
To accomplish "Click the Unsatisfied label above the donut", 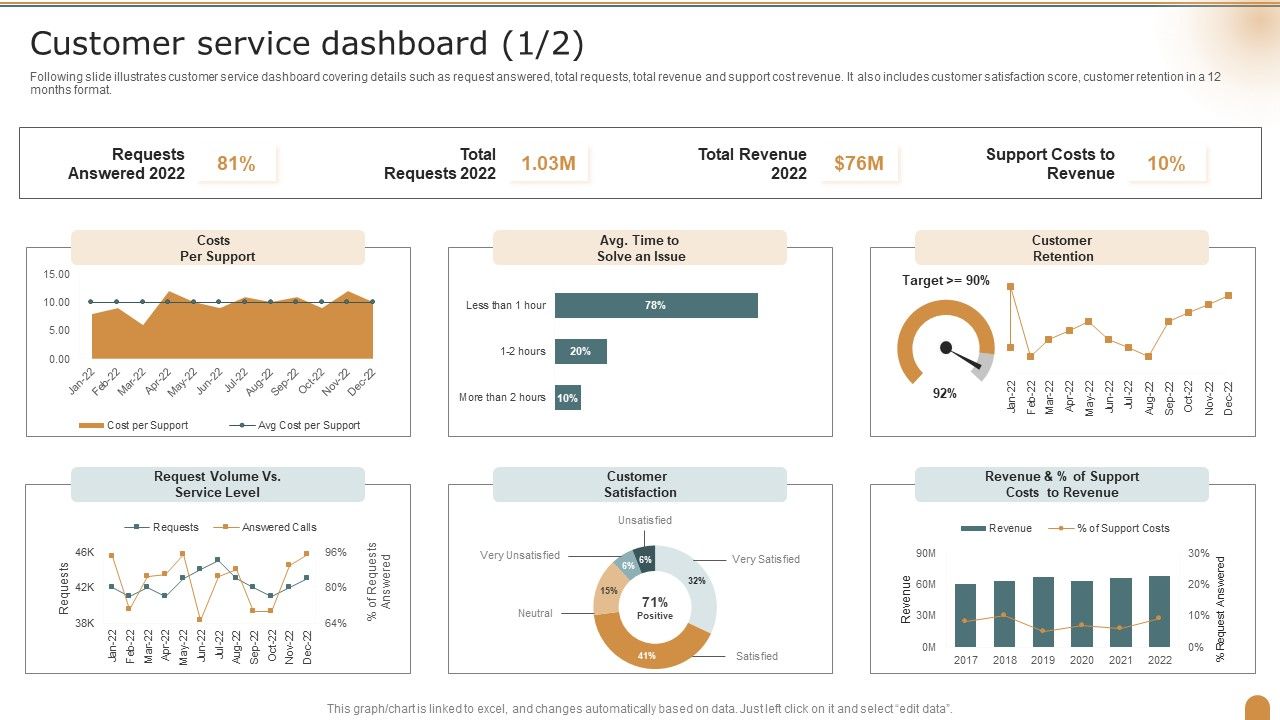I will tap(645, 520).
